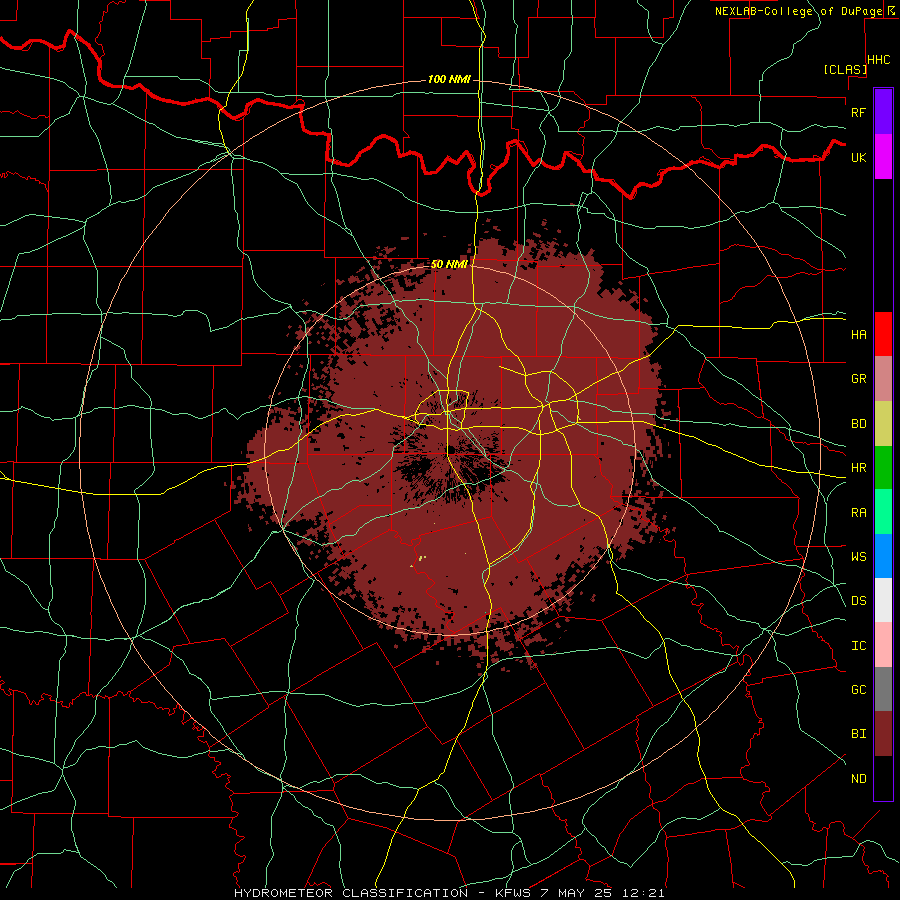Click the '100 NMI' range ring label
Viewport: 900px width, 900px height.
[449, 79]
